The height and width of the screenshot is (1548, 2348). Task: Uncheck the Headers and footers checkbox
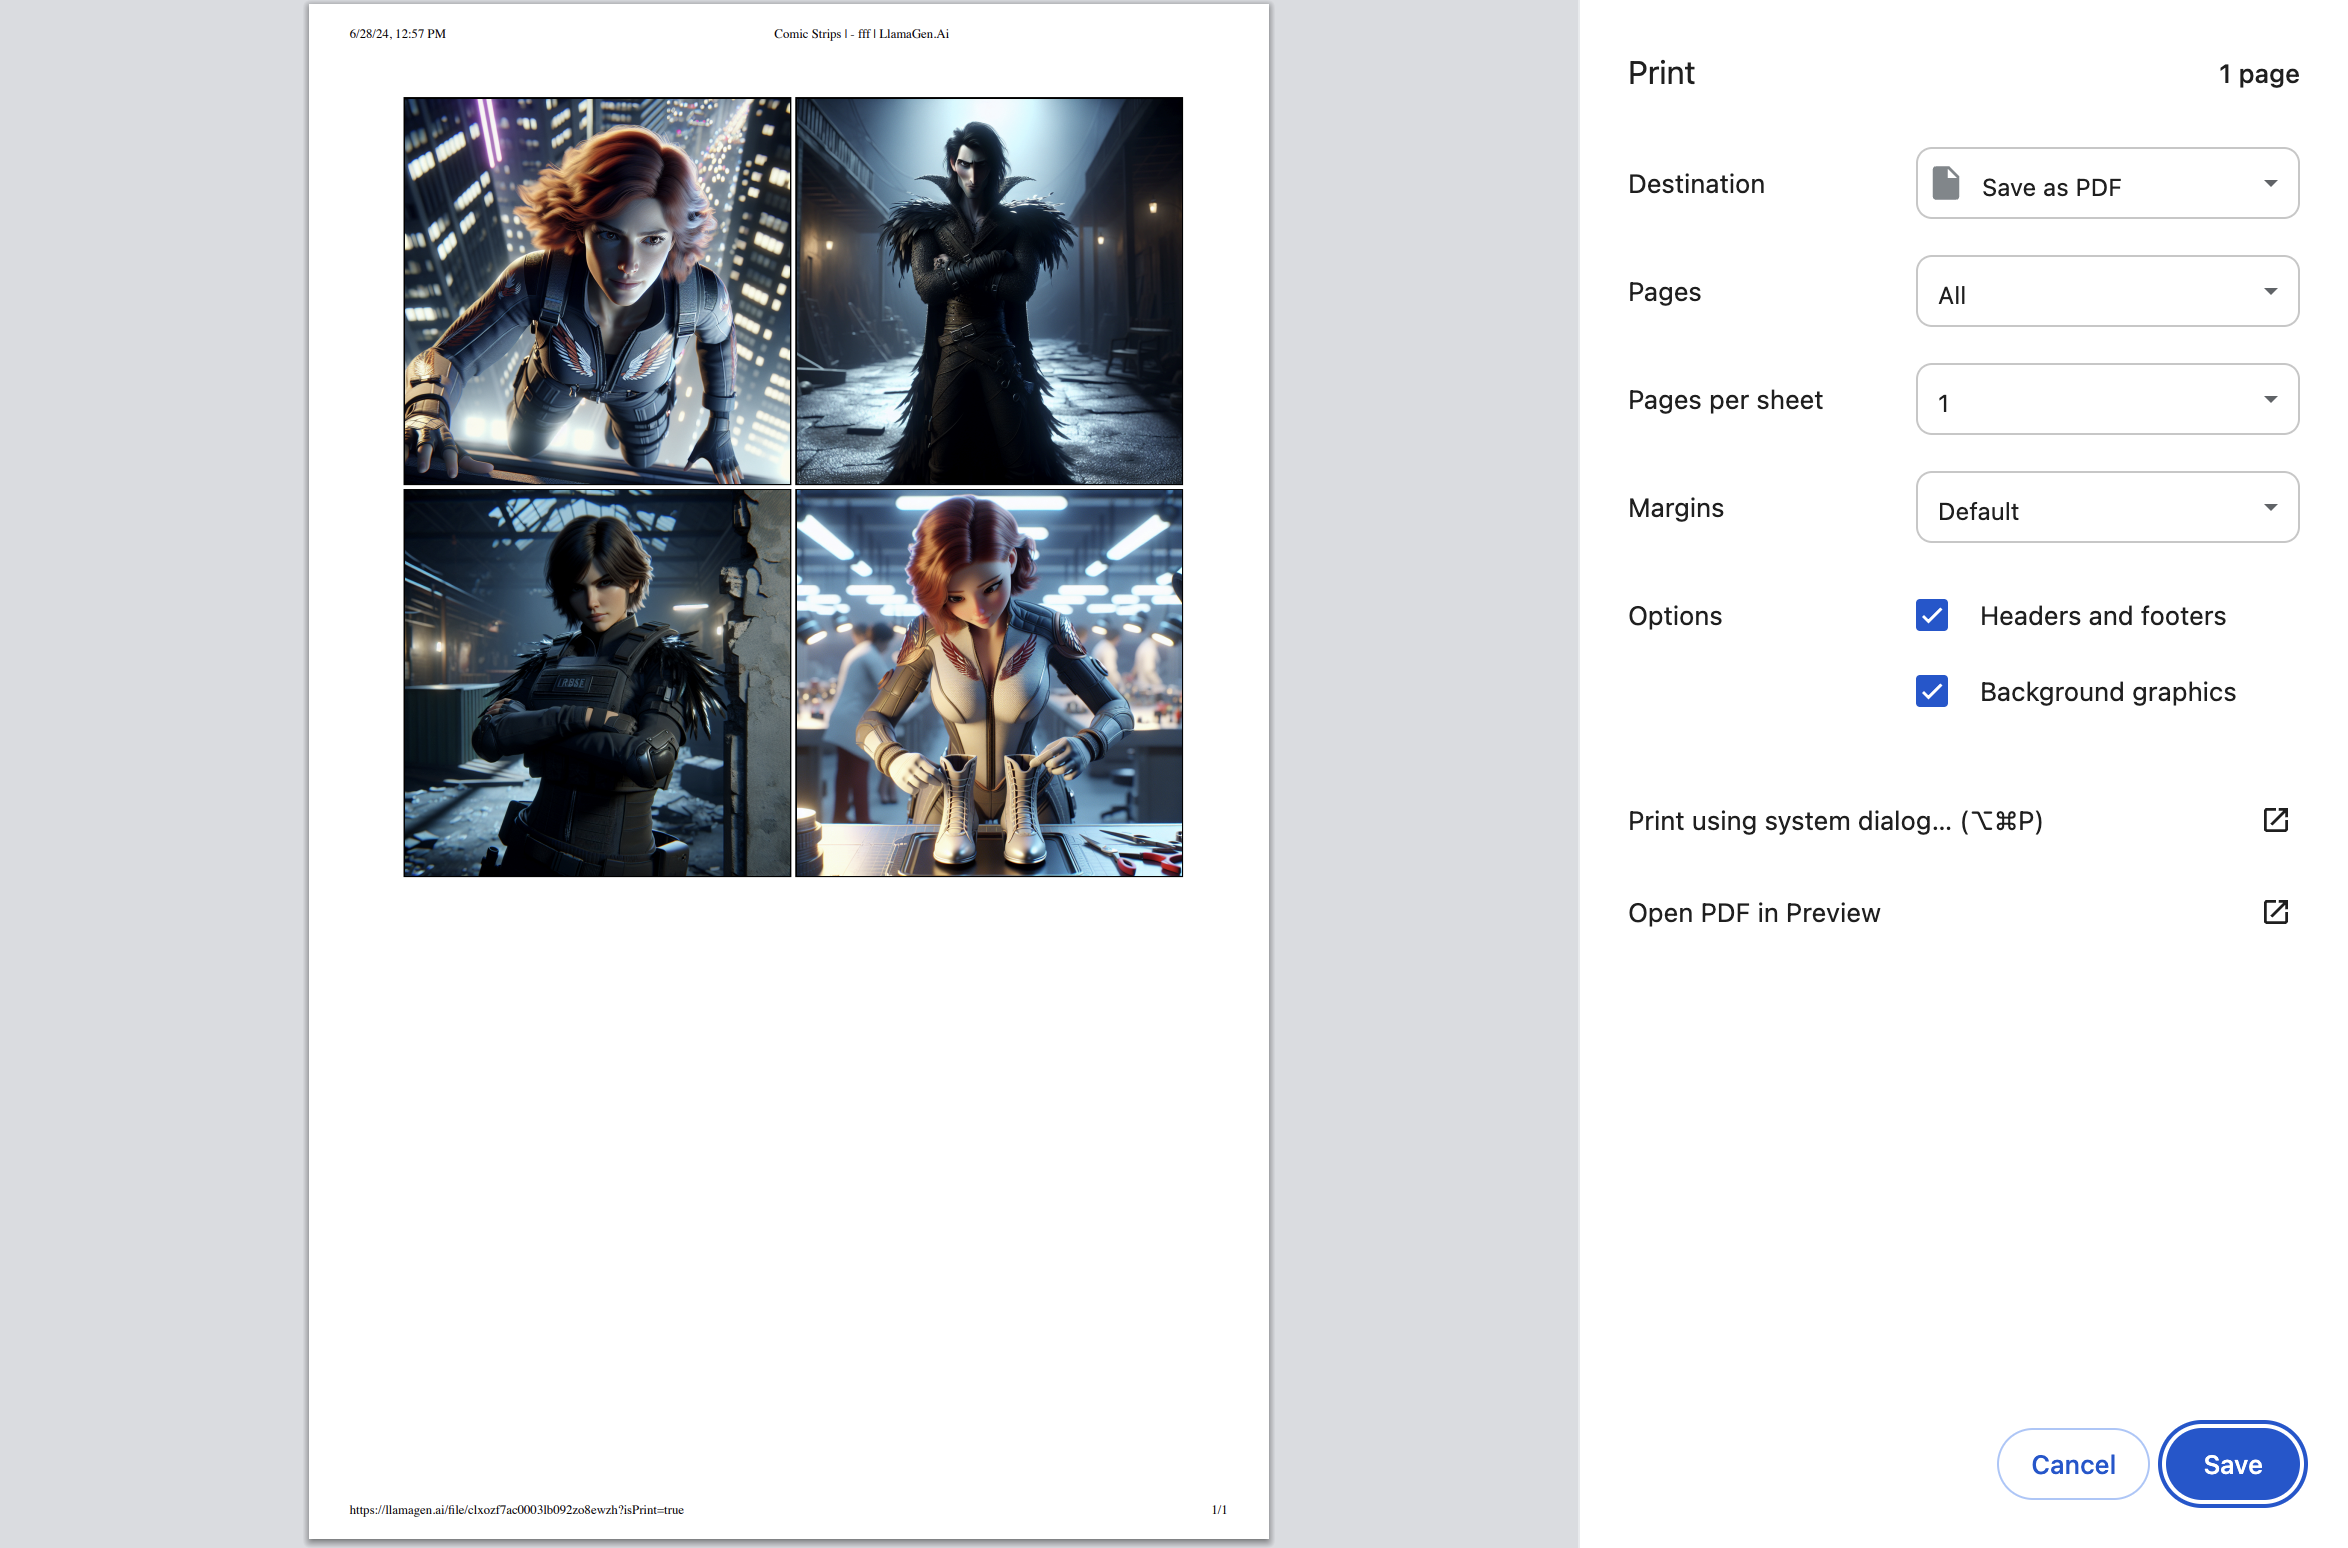coord(1932,615)
